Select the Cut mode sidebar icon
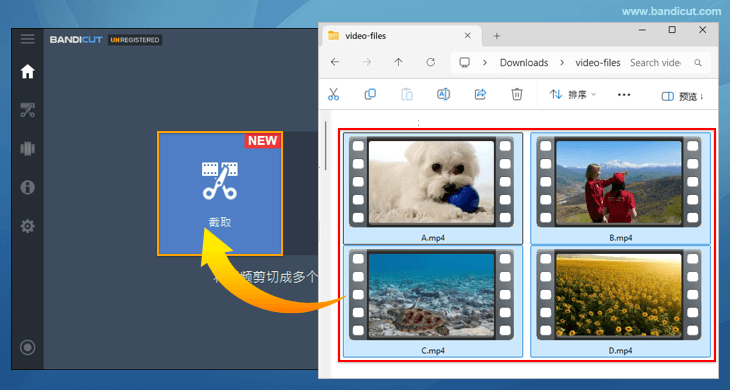730x390 pixels. 27,110
